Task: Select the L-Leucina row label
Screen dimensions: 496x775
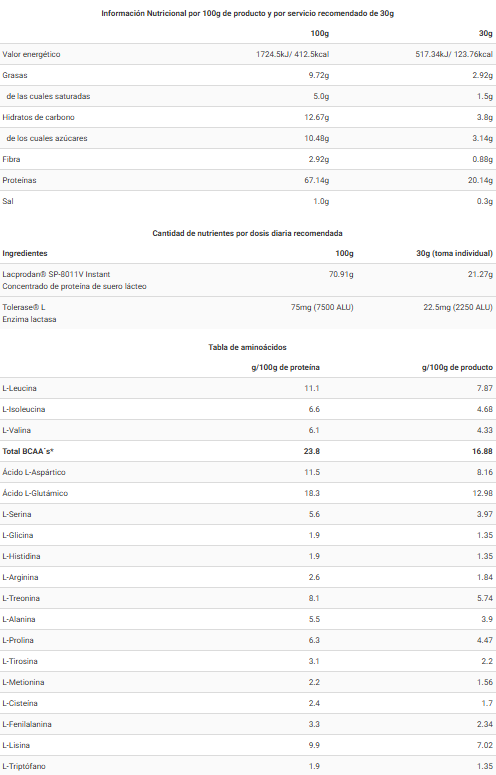Action: [x=19, y=388]
